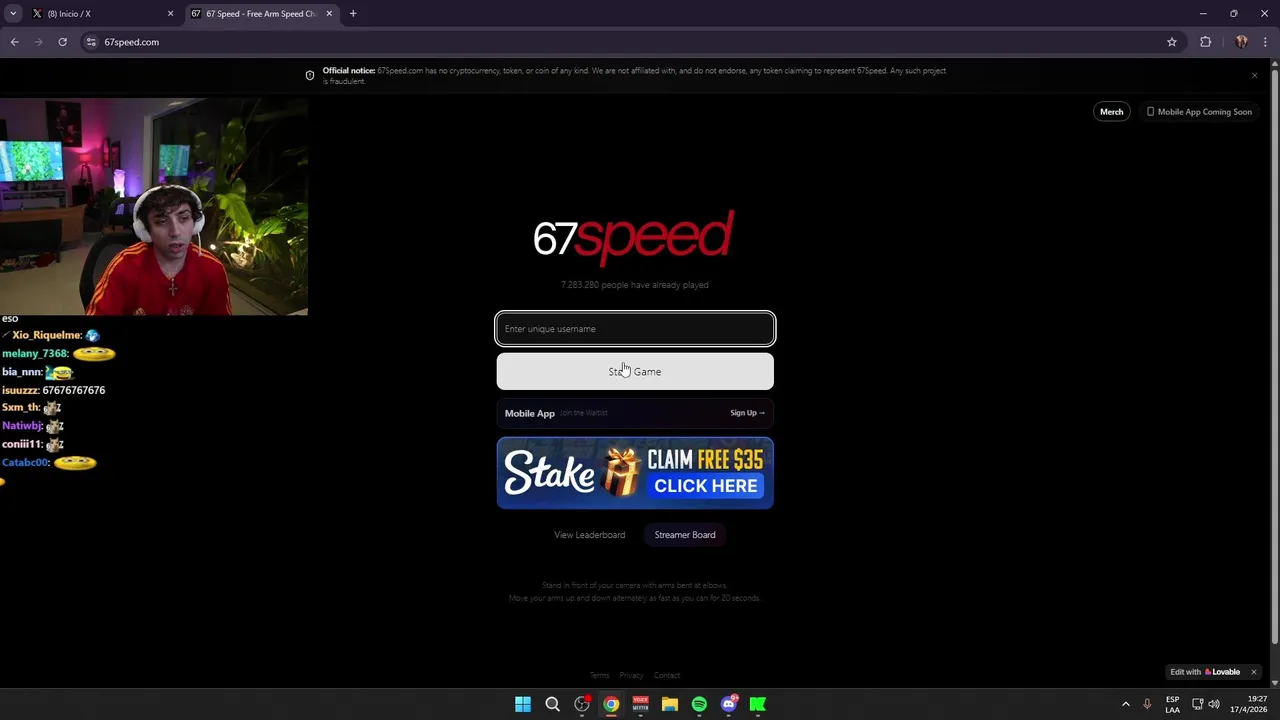Click chat username Xio_Riquelme
This screenshot has height=720, width=1280.
tap(46, 336)
